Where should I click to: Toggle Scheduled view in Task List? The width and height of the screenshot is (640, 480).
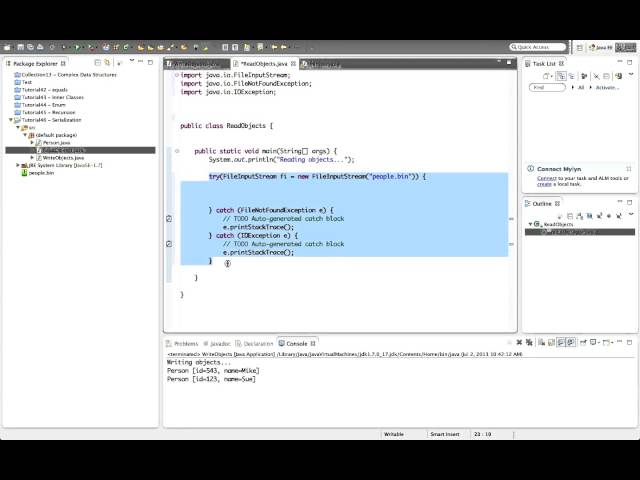click(x=571, y=76)
